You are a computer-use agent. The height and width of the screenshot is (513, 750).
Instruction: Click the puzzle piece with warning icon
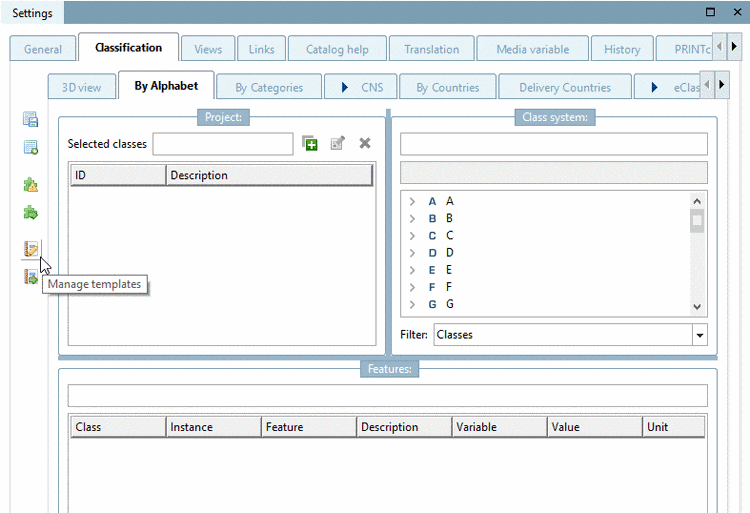(x=31, y=185)
